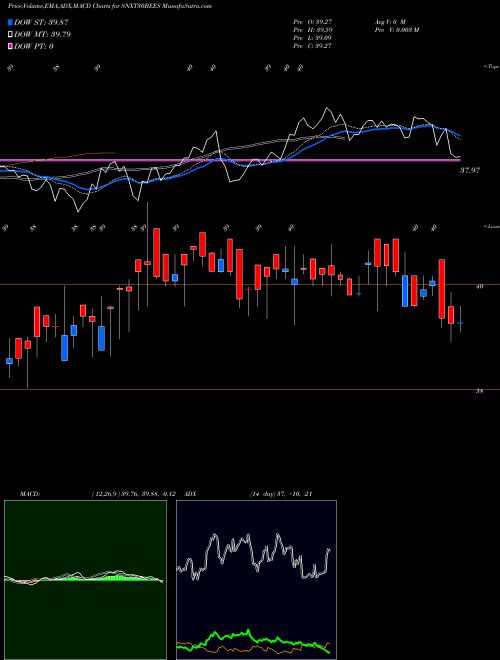Click the 'DOW ST: 39.87' legend label

coord(41,22)
